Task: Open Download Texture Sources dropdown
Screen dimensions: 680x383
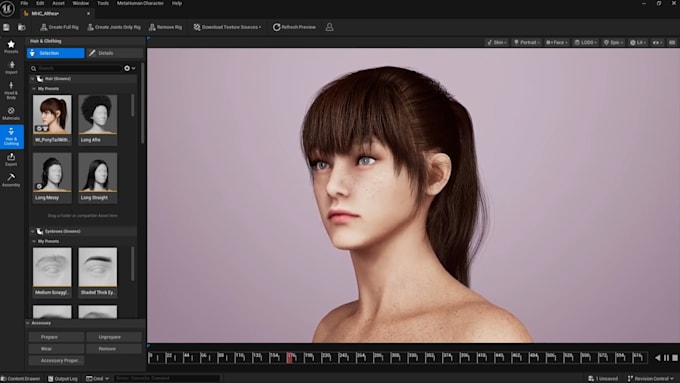Action: pos(228,27)
